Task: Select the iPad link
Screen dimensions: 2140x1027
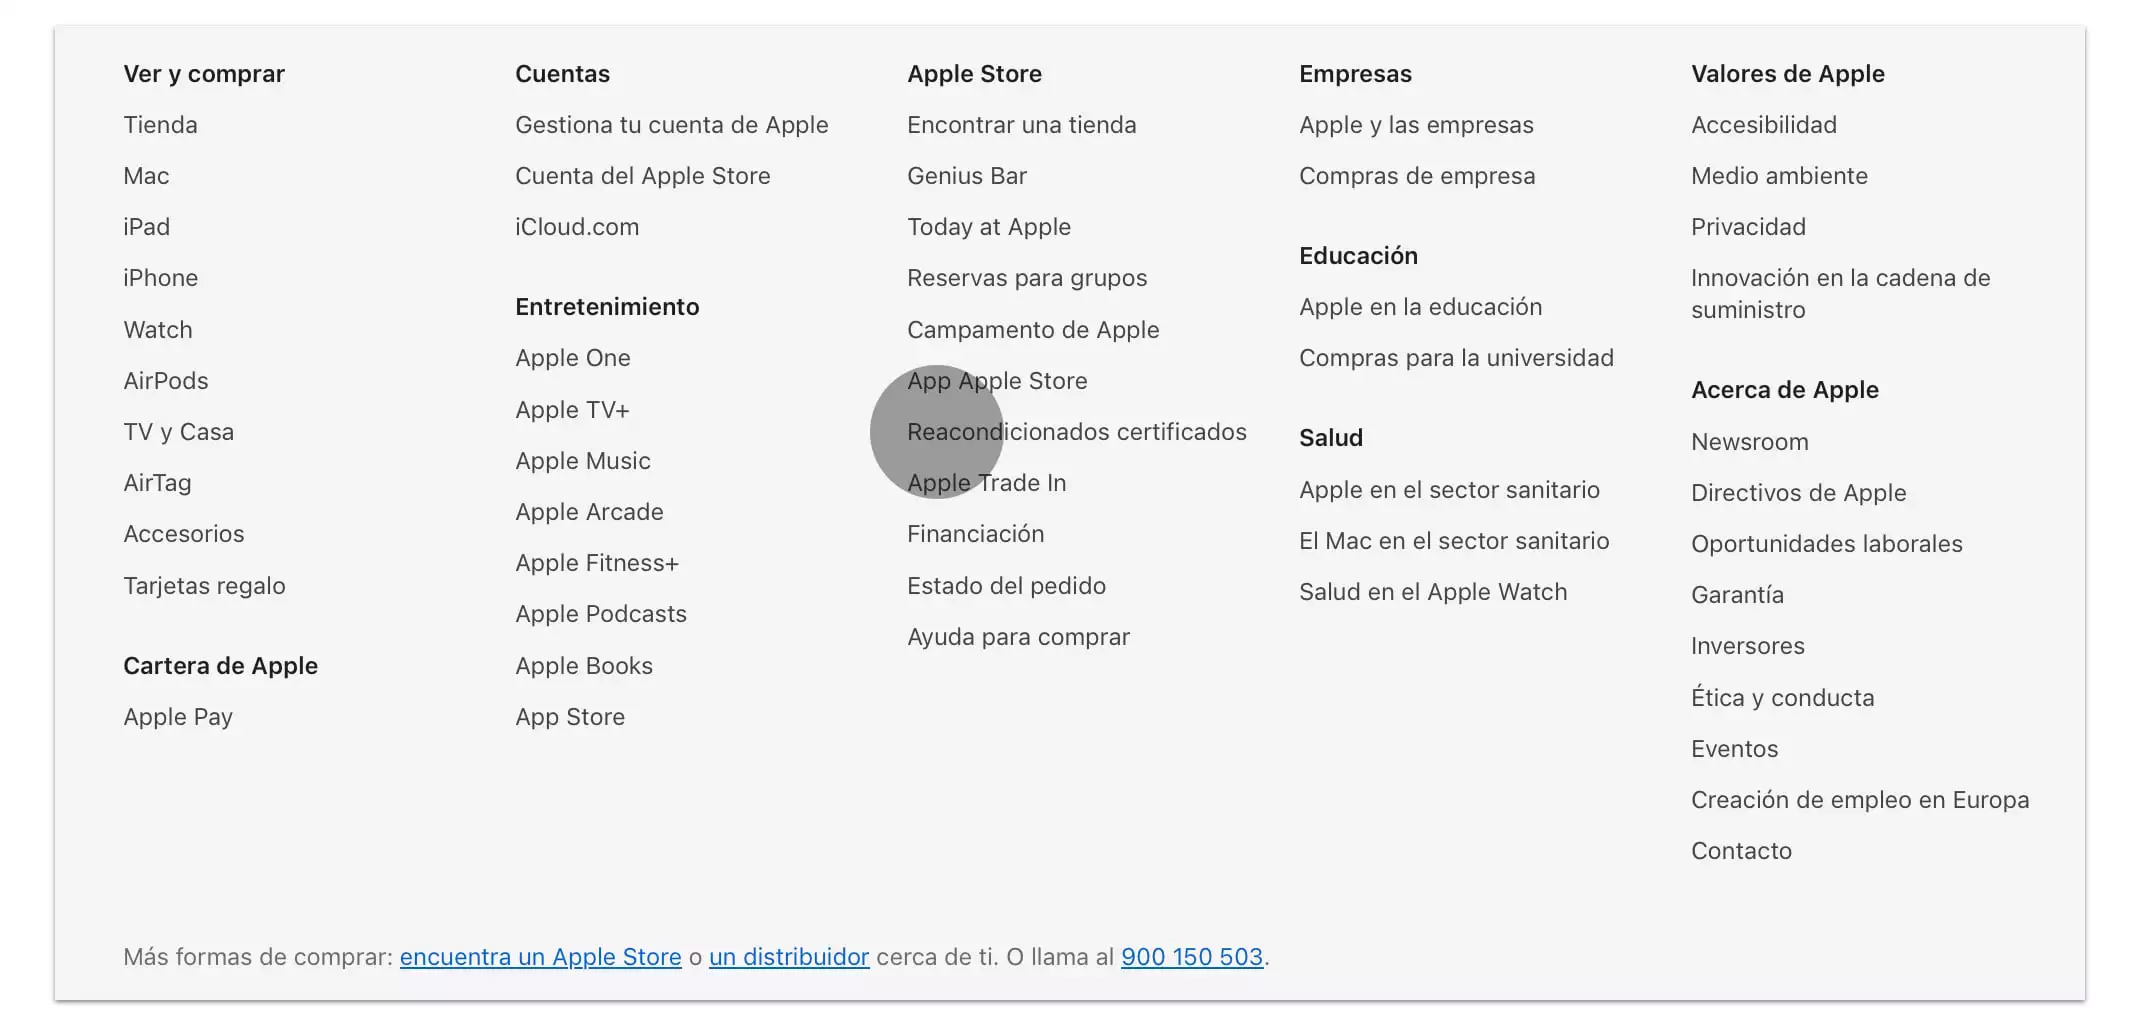Action: click(x=146, y=227)
